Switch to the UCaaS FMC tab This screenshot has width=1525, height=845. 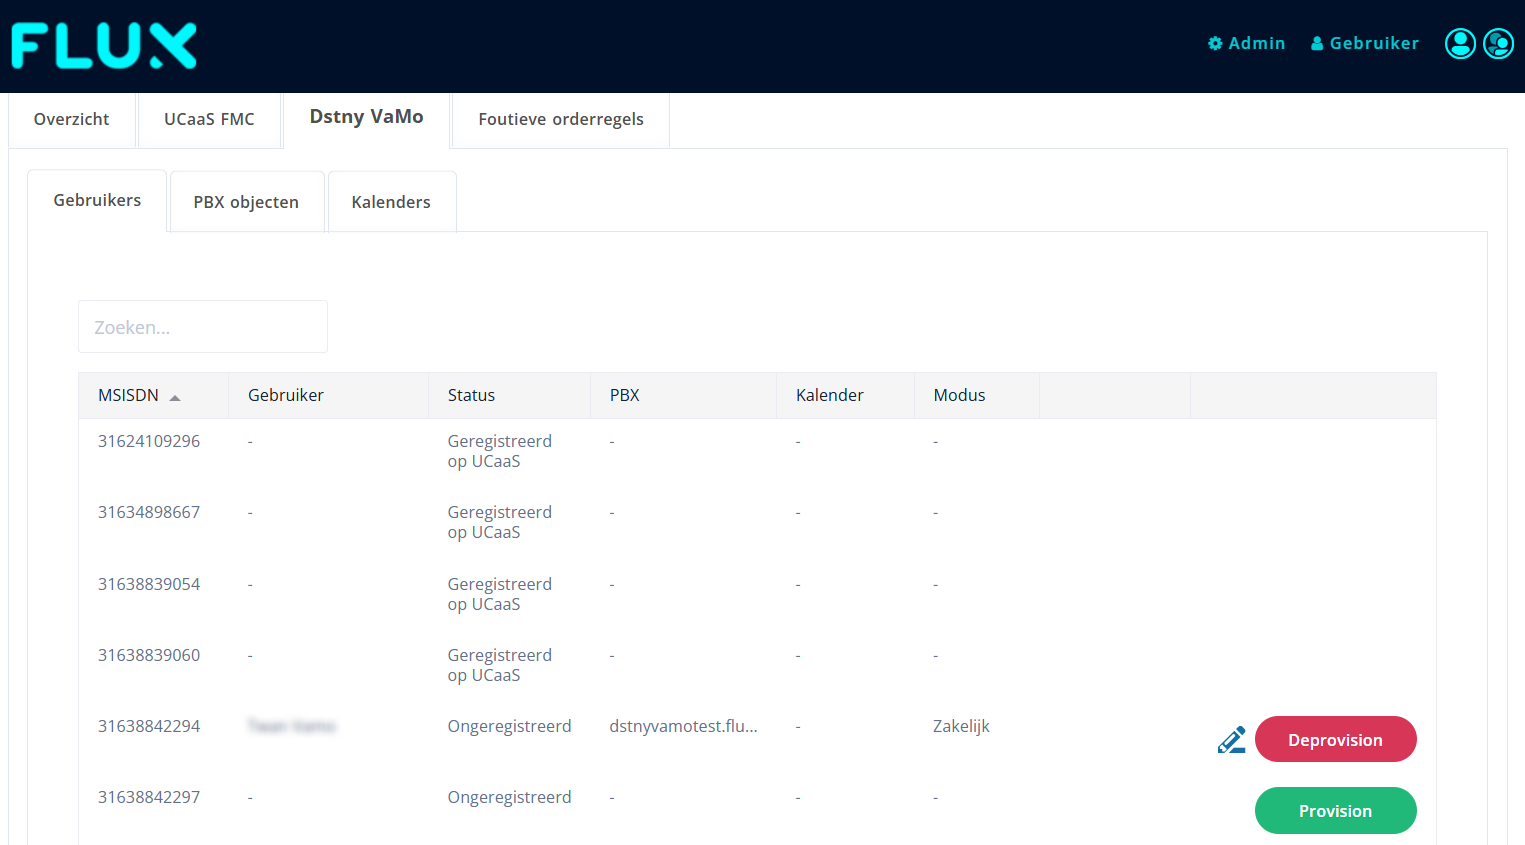[209, 119]
